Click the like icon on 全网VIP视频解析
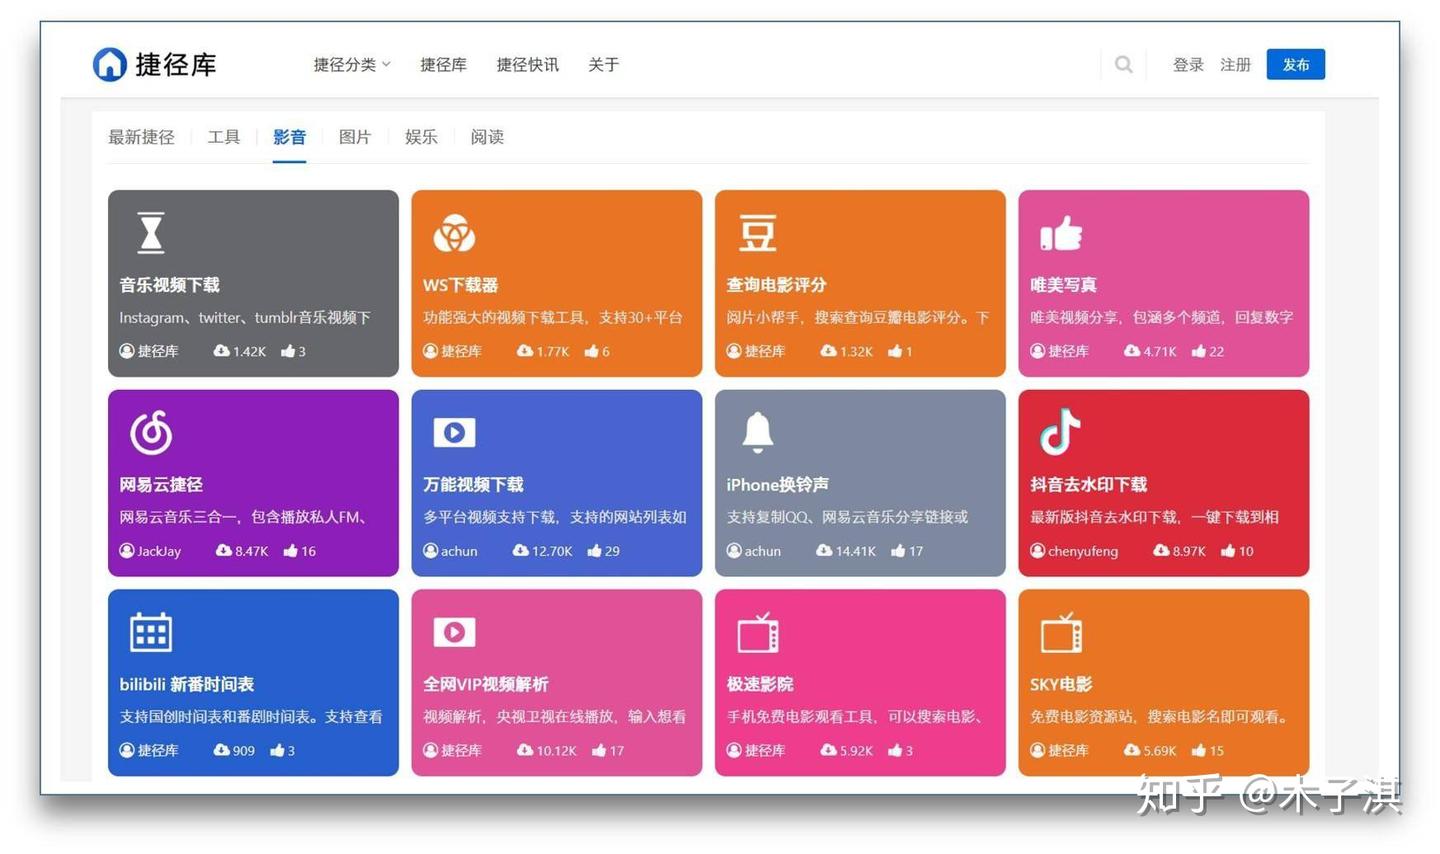This screenshot has height=854, width=1440. click(599, 750)
